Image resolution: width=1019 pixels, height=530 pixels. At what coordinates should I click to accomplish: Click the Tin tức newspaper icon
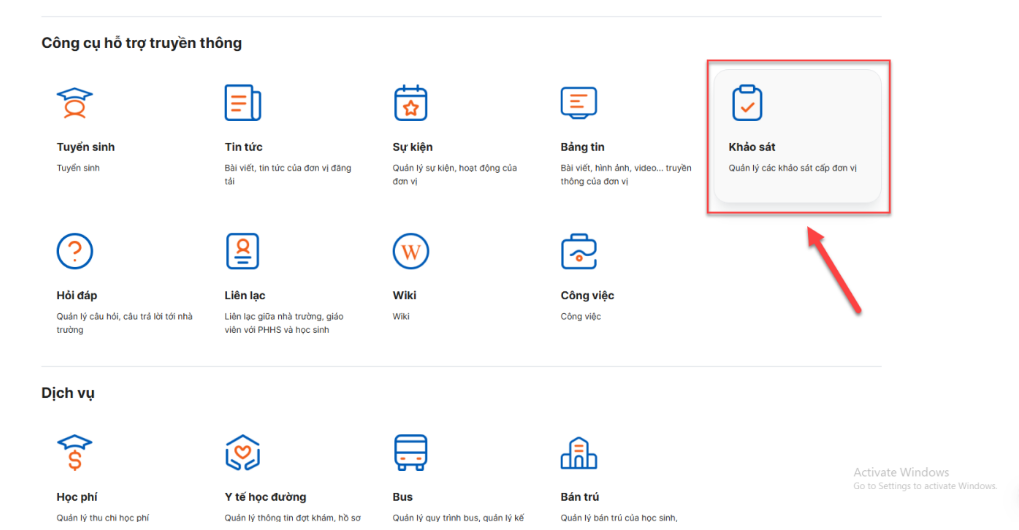(x=243, y=103)
